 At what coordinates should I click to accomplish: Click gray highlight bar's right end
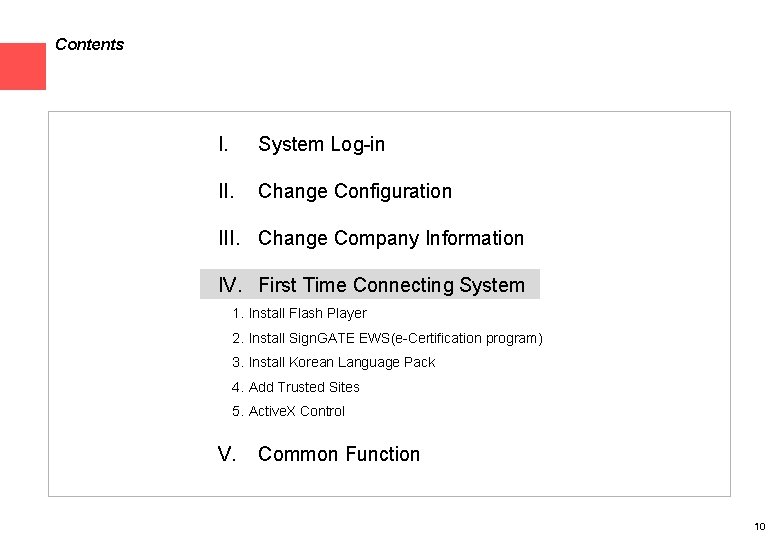click(x=534, y=285)
